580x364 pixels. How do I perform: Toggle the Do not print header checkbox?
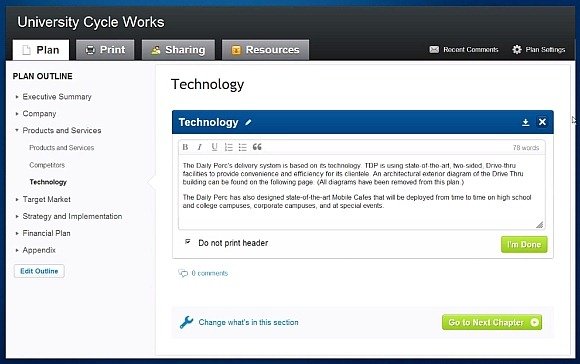pyautogui.click(x=188, y=242)
